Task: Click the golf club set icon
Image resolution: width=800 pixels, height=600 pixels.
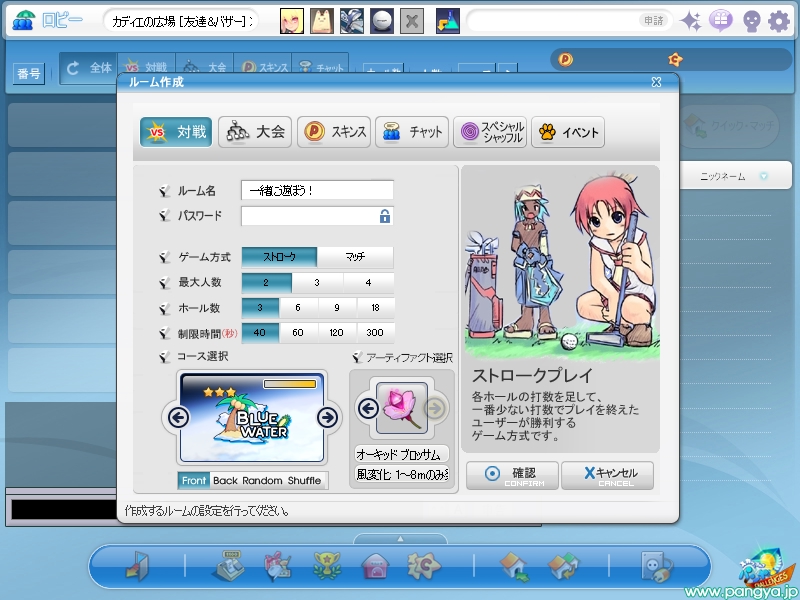Action: [x=352, y=21]
